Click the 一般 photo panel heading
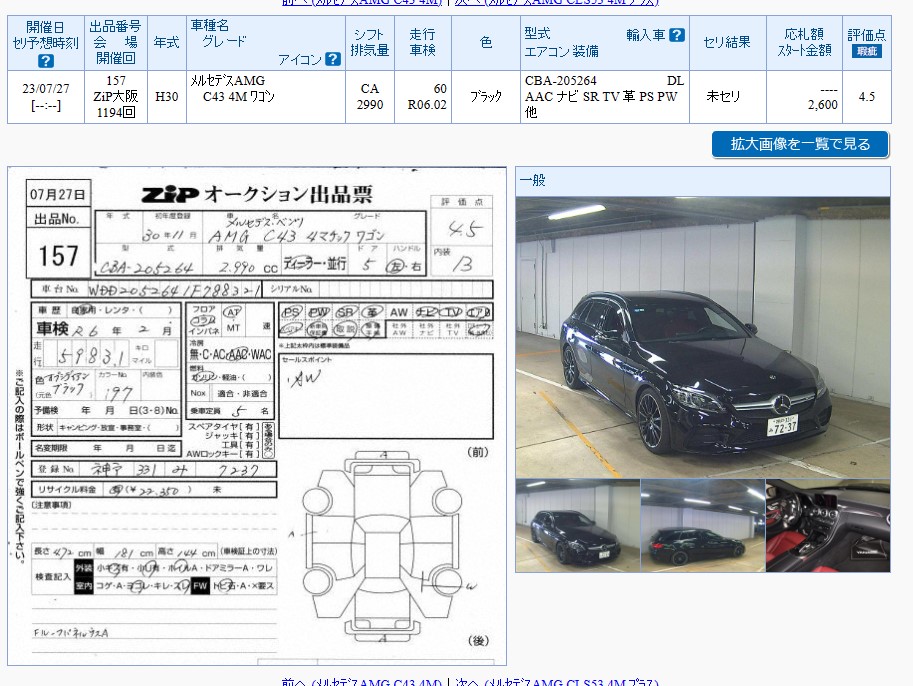Screen dimensions: 913x686 click(533, 181)
